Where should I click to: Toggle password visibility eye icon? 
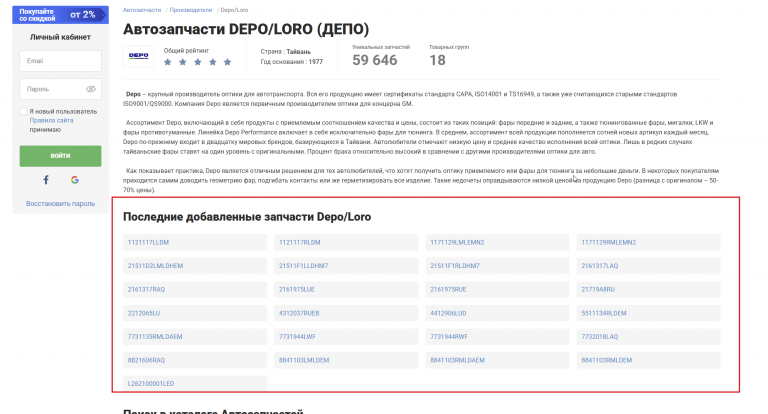coord(91,89)
